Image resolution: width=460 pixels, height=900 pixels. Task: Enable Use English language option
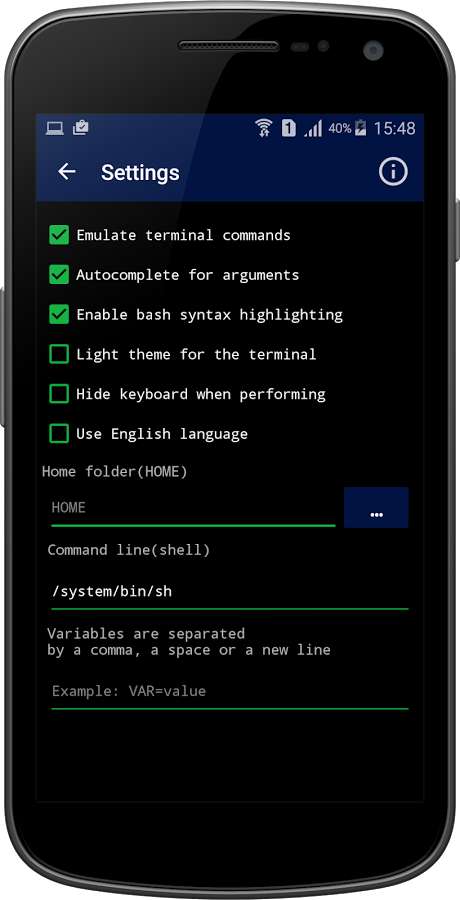(x=59, y=433)
